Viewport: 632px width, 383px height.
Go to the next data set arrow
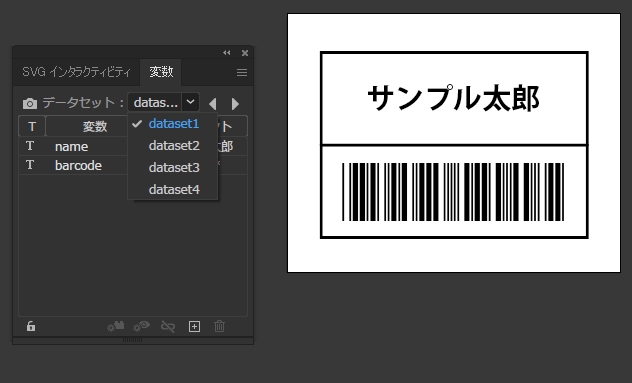(235, 104)
